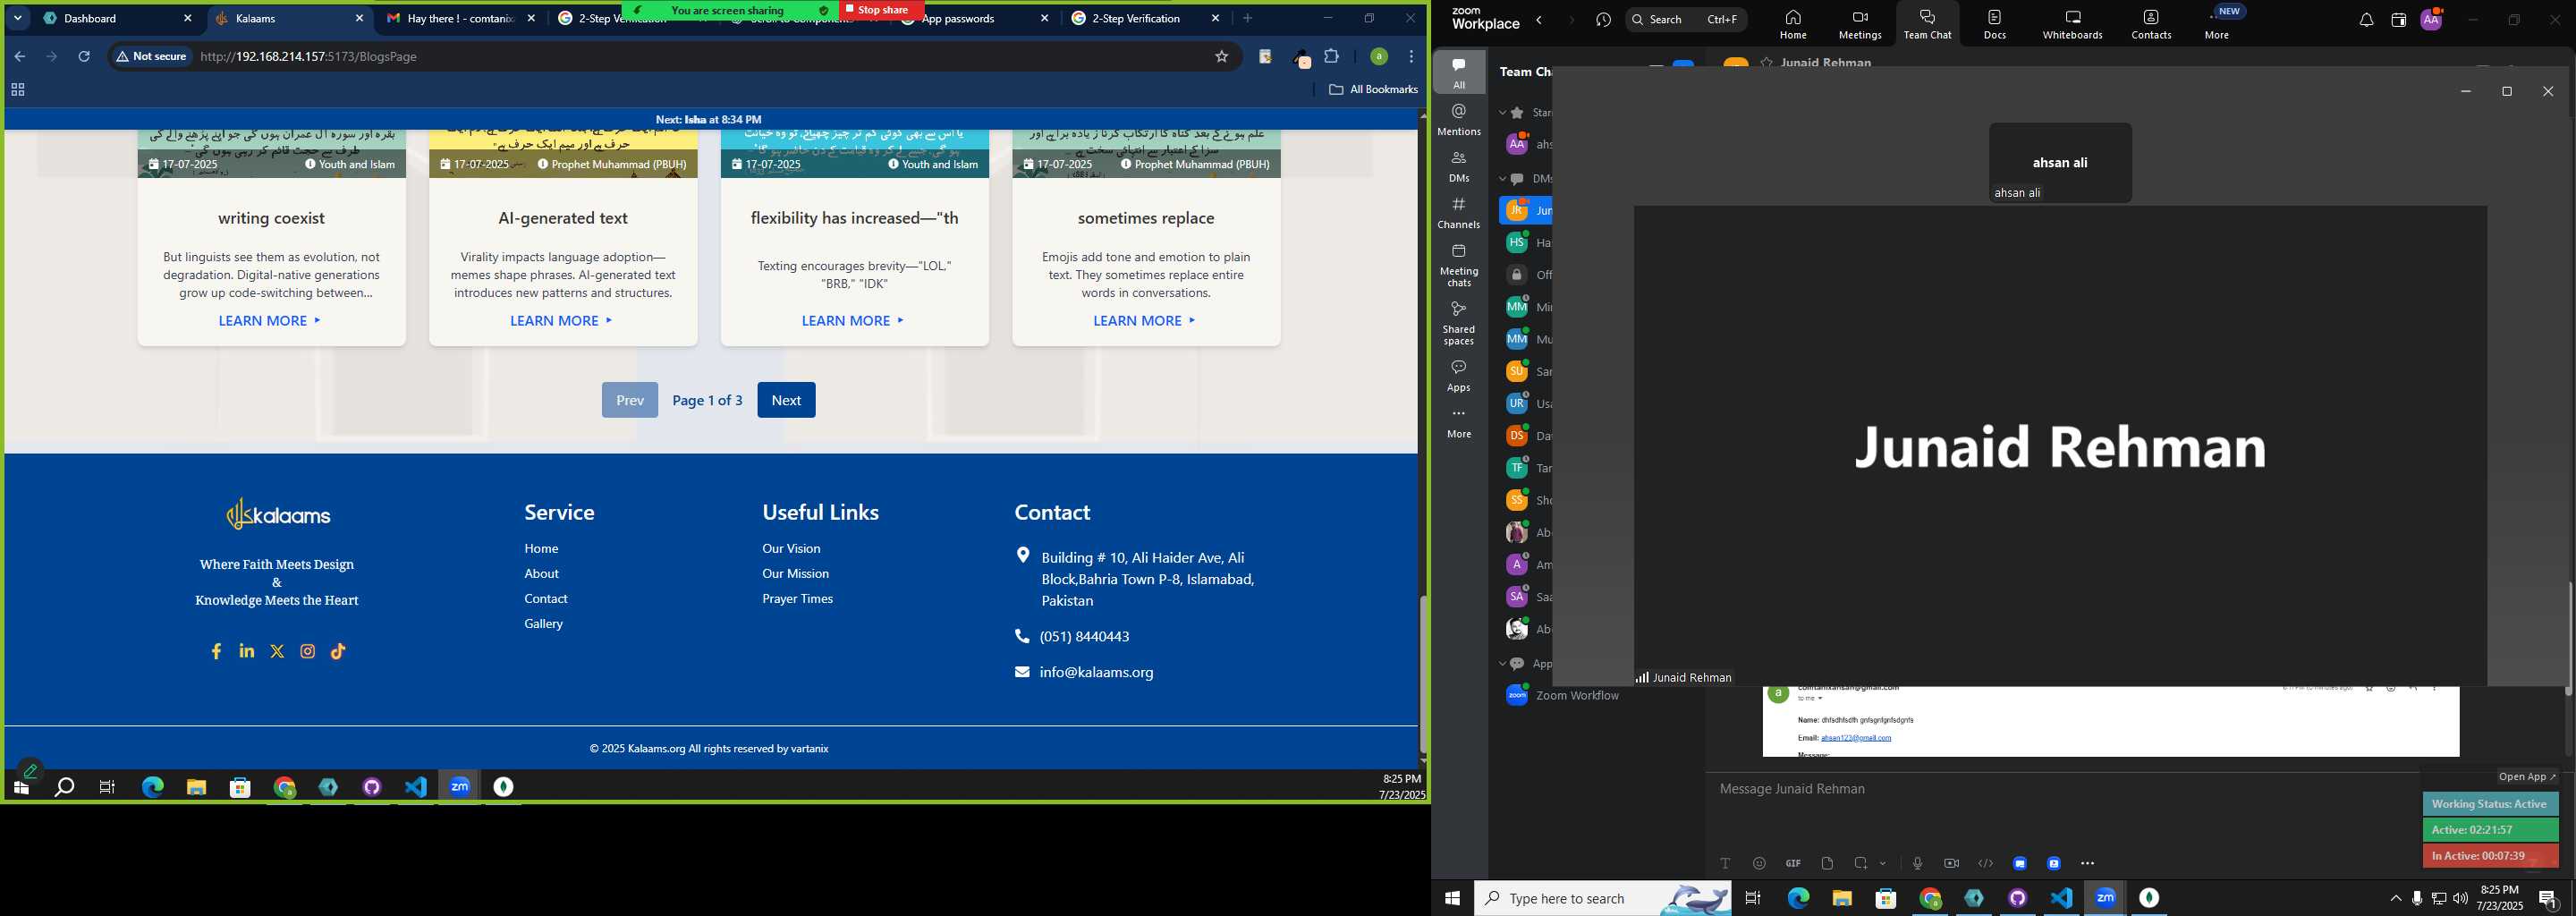Screen dimensions: 2576x916
Task: Open Visual Studio Code from right taskbar
Action: pyautogui.click(x=2061, y=898)
